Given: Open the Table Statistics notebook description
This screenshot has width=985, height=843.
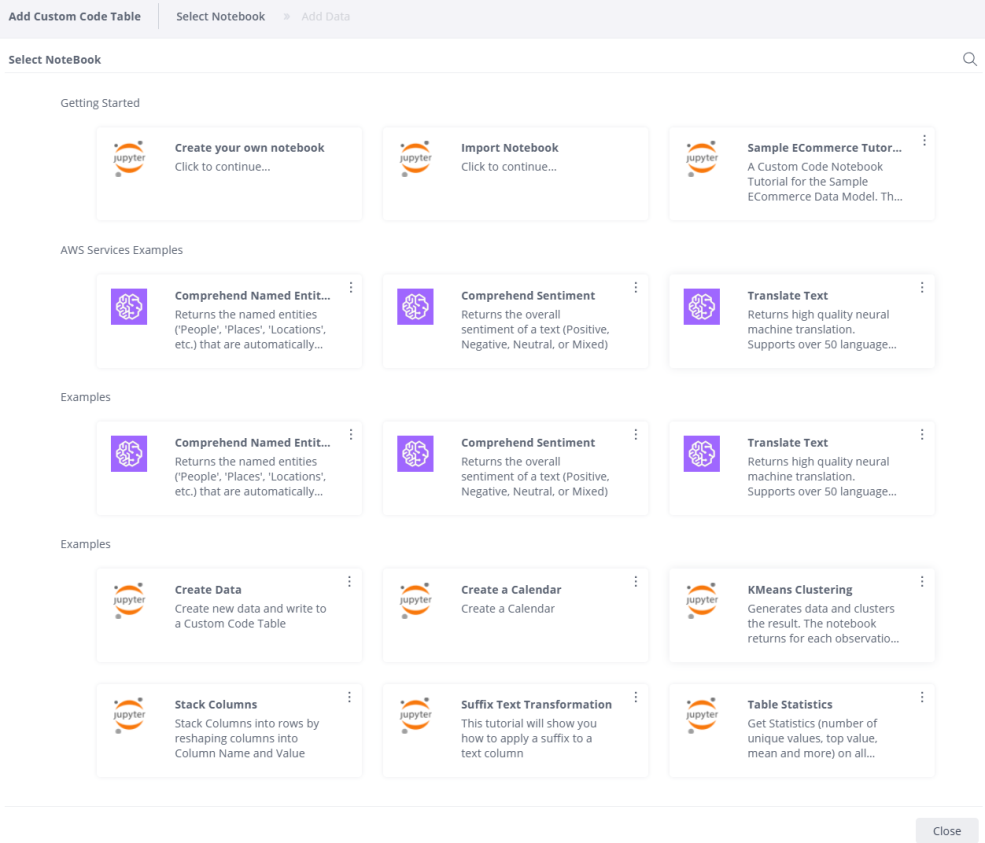Looking at the screenshot, I should pos(812,738).
